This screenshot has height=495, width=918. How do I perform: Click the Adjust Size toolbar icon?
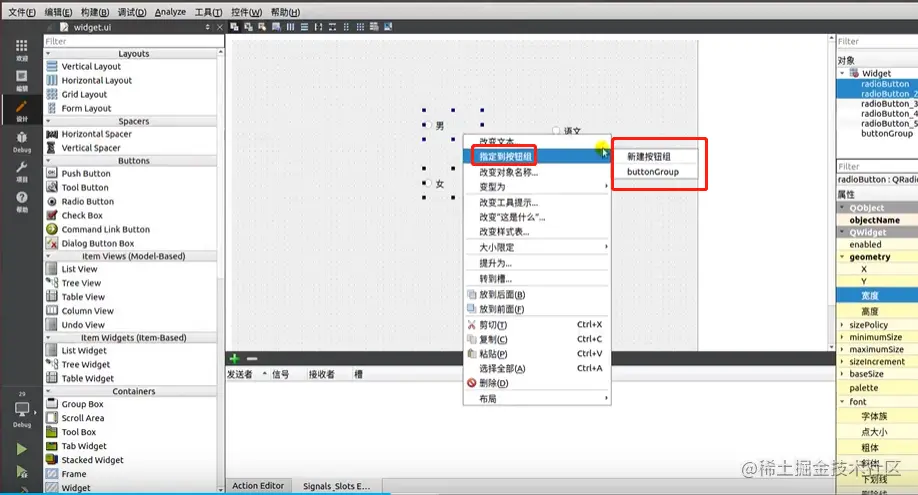tap(388, 27)
